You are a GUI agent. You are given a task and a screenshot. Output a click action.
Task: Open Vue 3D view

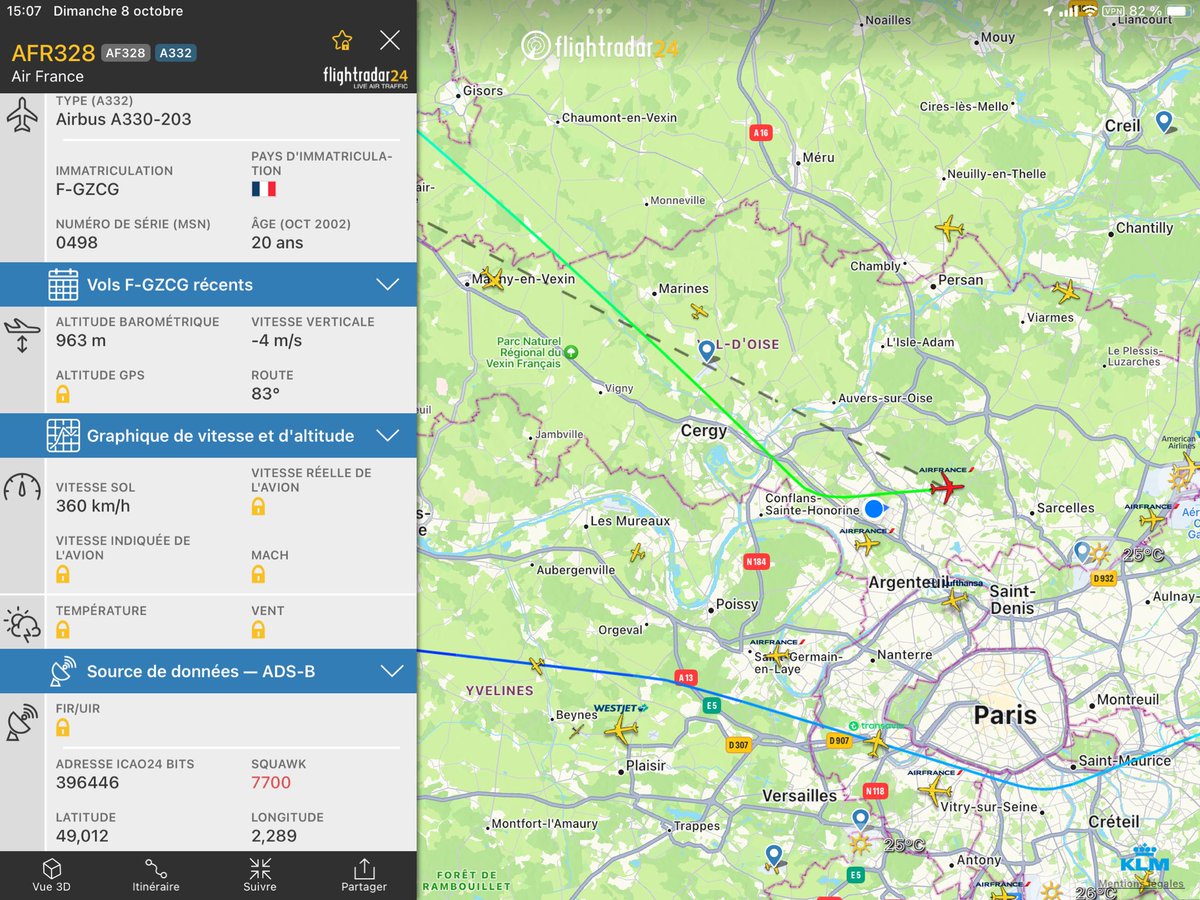click(x=52, y=875)
